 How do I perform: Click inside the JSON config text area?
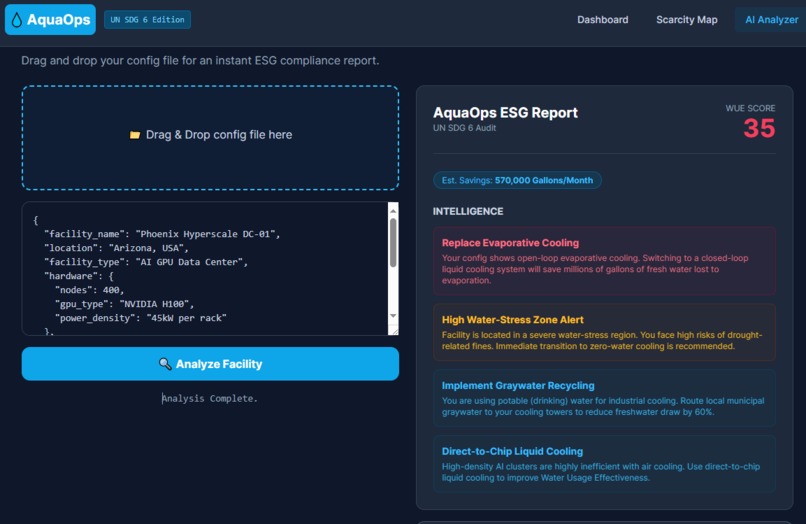point(205,268)
